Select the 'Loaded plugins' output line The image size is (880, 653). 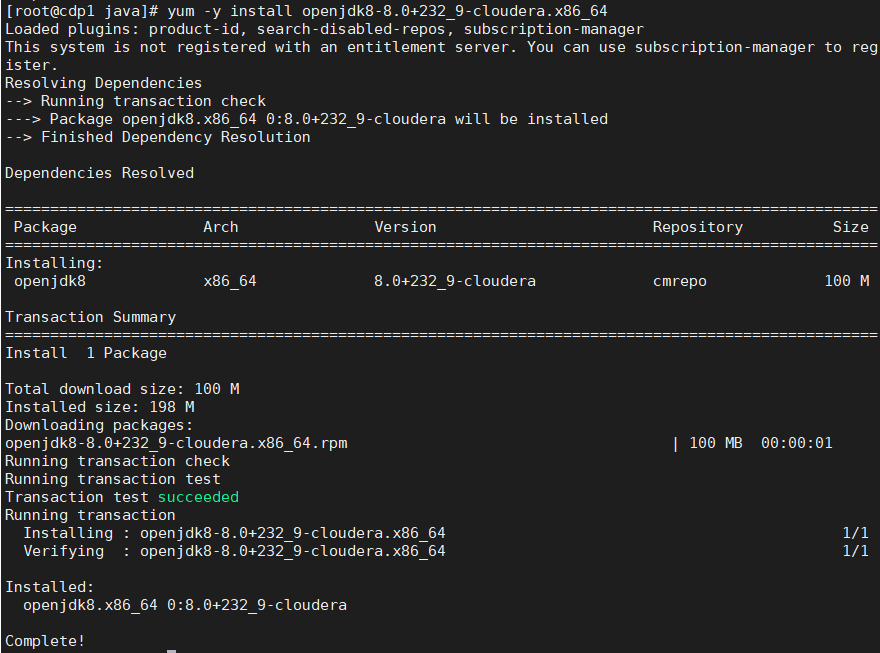coord(324,29)
